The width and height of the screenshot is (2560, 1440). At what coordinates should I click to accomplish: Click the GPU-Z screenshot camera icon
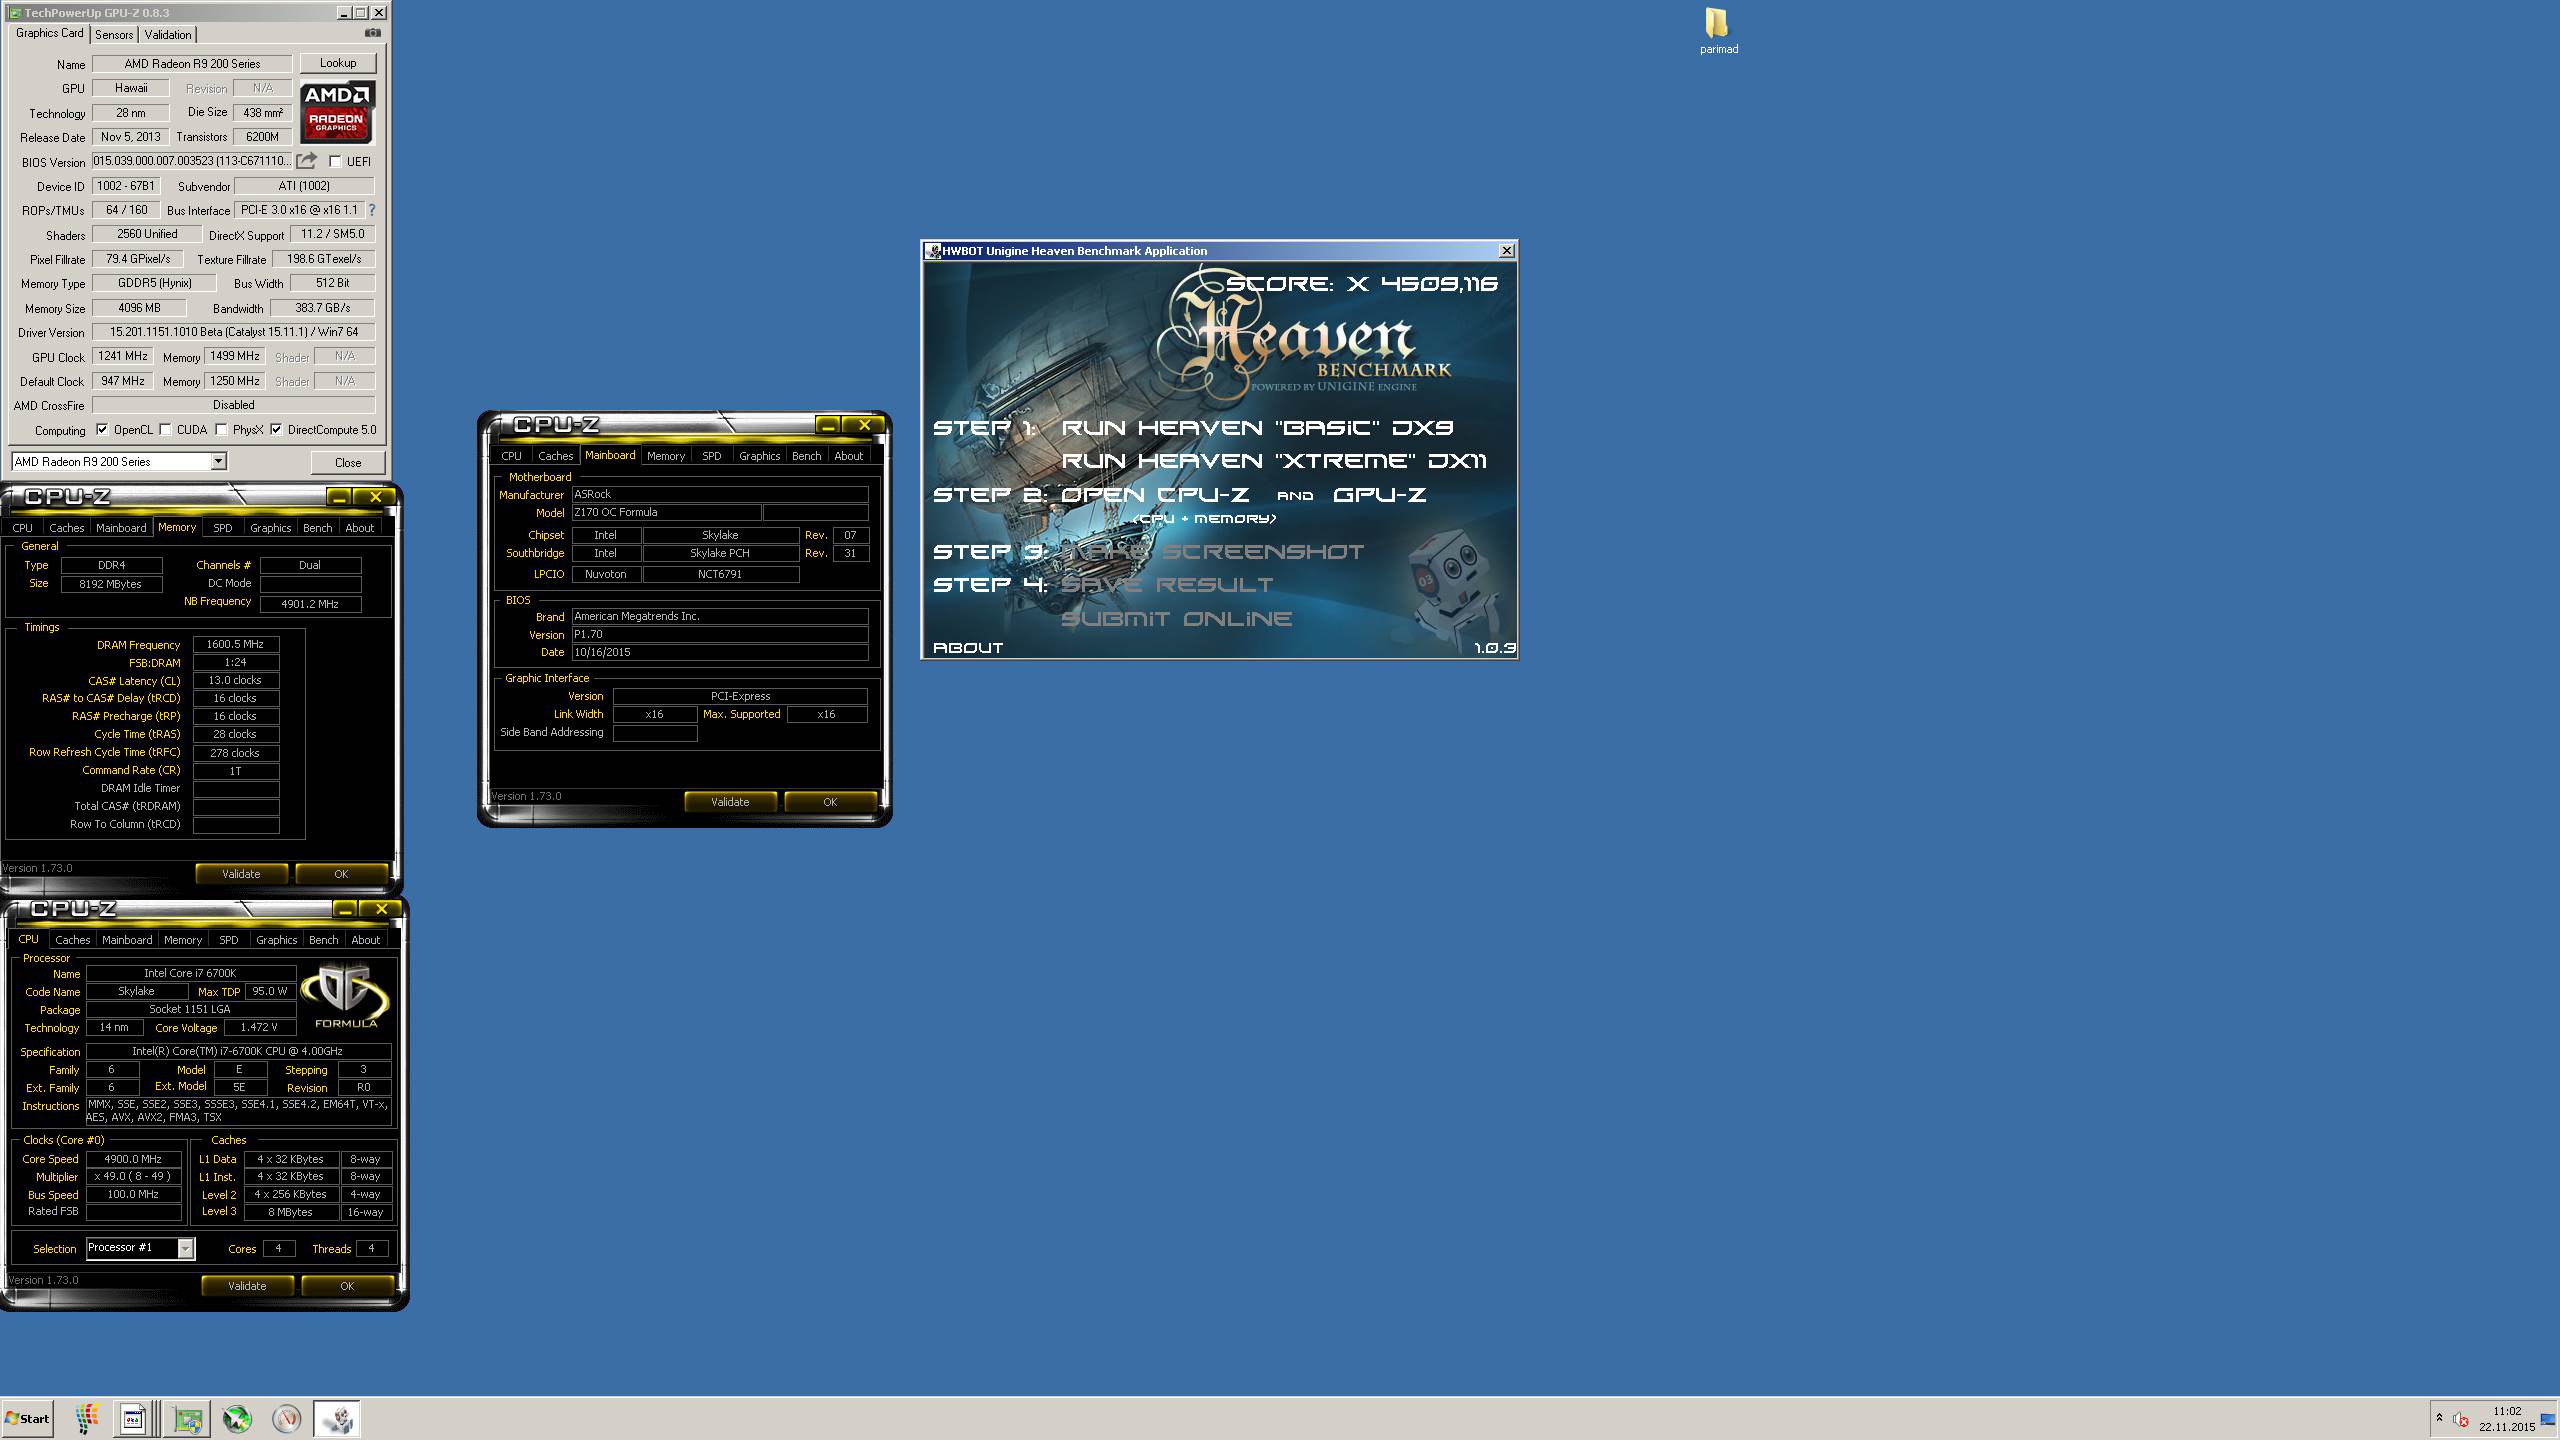pyautogui.click(x=372, y=33)
